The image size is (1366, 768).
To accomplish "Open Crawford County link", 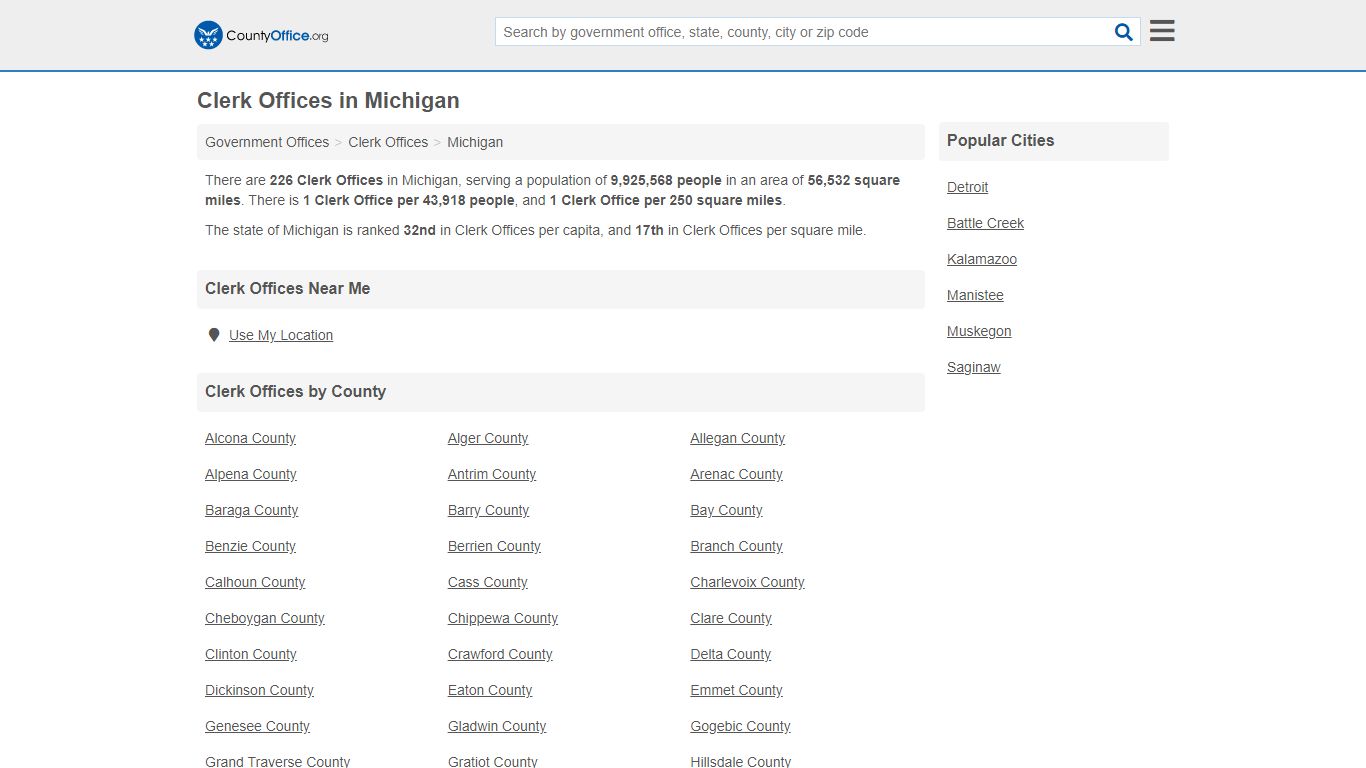I will 500,654.
